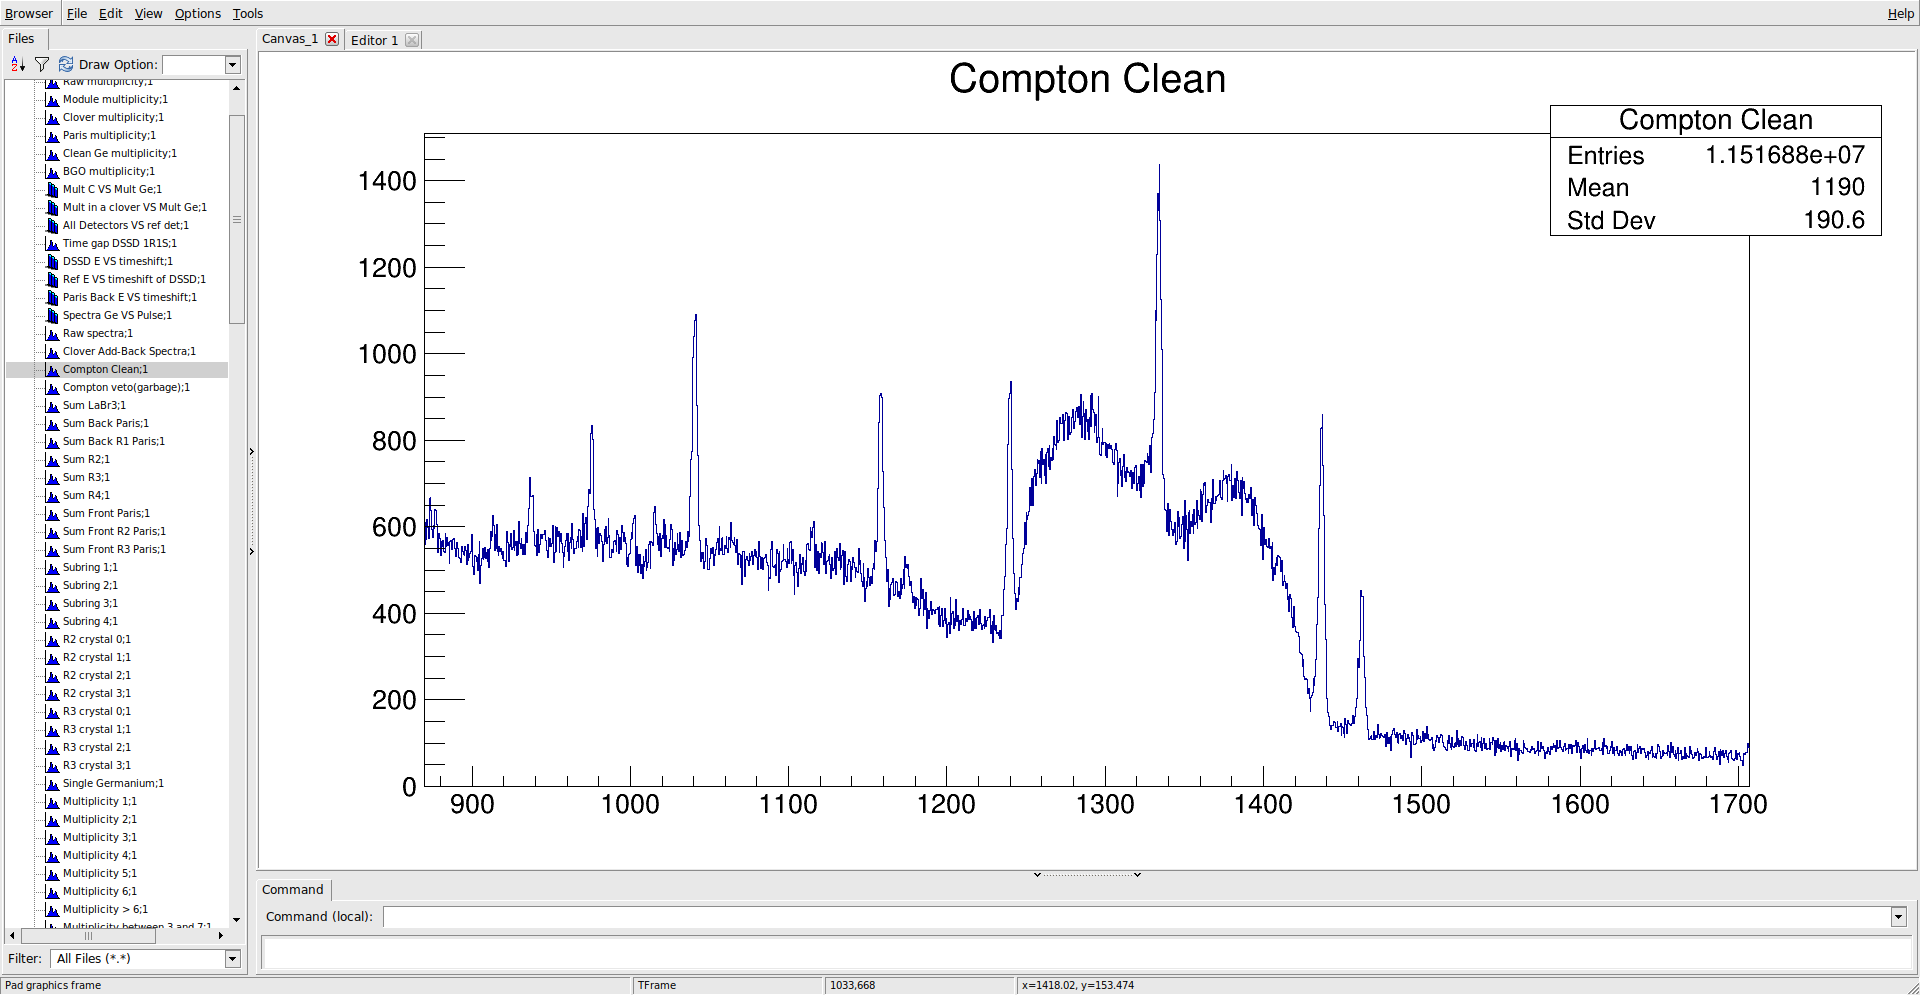
Task: Select the Command tab
Action: click(292, 889)
